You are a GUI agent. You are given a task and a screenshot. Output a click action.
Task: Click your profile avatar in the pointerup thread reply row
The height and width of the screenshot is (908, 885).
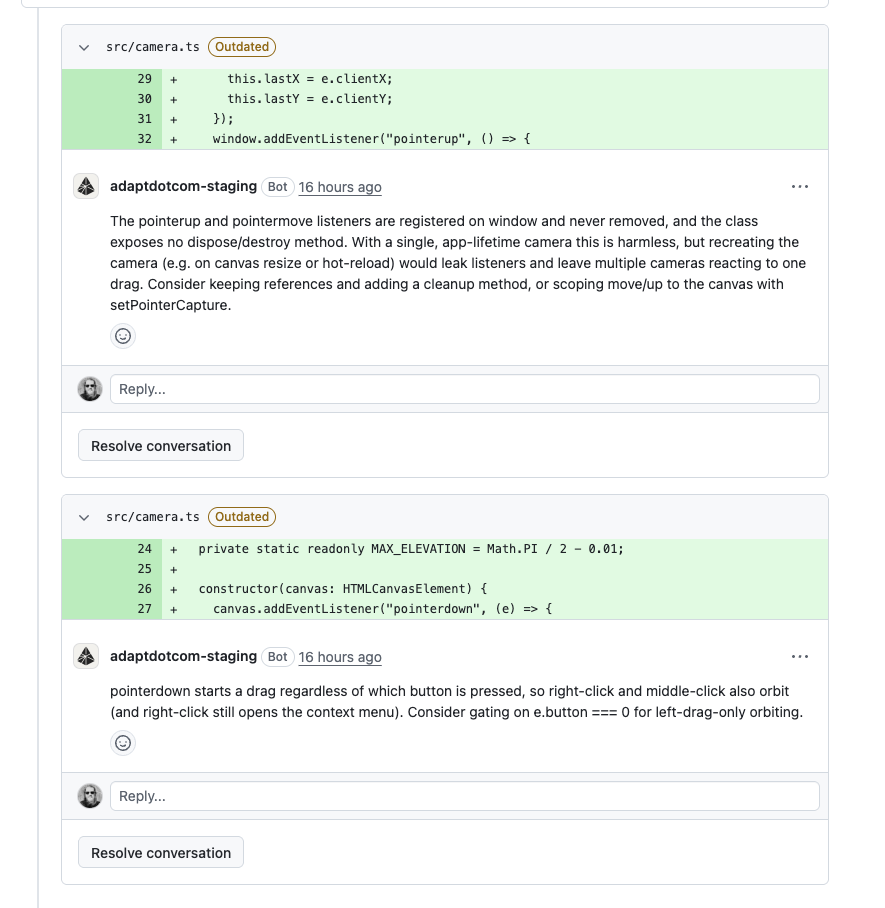pos(90,389)
